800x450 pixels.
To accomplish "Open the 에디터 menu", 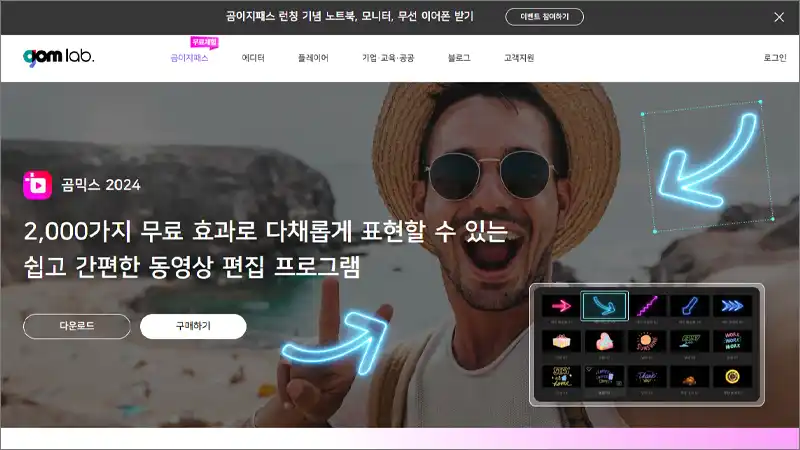I will pos(253,58).
